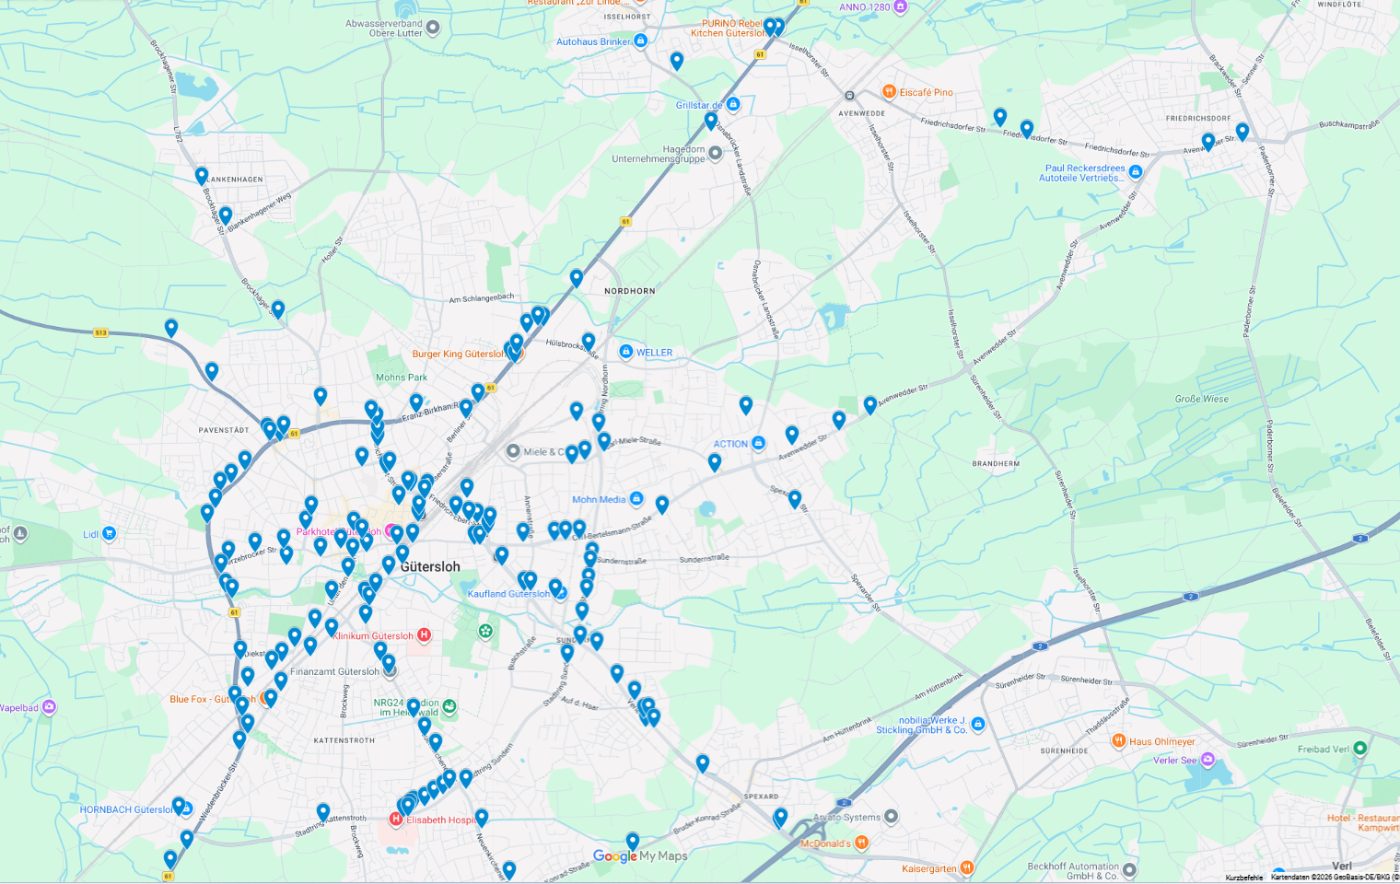Open the Autohaus Brinker shop icon
1400x884 pixels.
pyautogui.click(x=641, y=41)
